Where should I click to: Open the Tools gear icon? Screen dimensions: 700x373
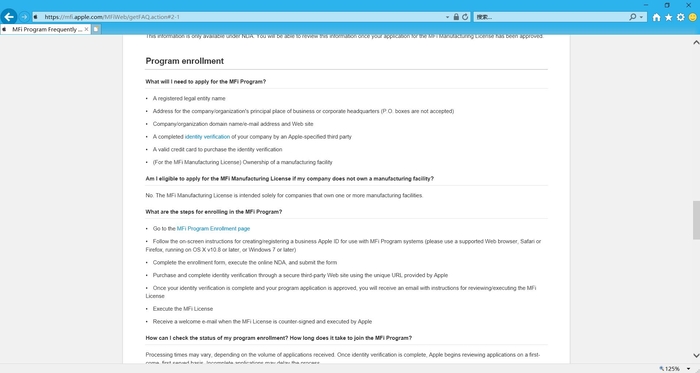(x=680, y=17)
